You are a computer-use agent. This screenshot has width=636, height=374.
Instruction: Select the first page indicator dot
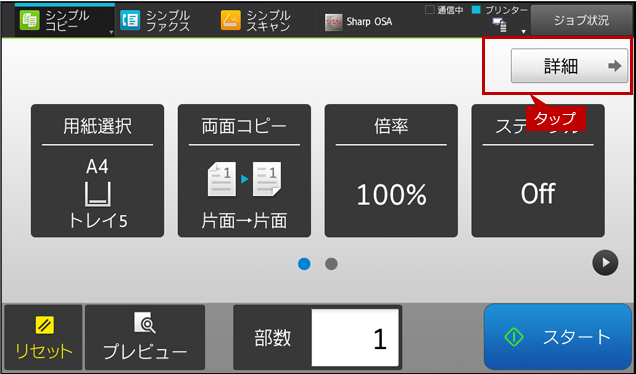pos(304,264)
